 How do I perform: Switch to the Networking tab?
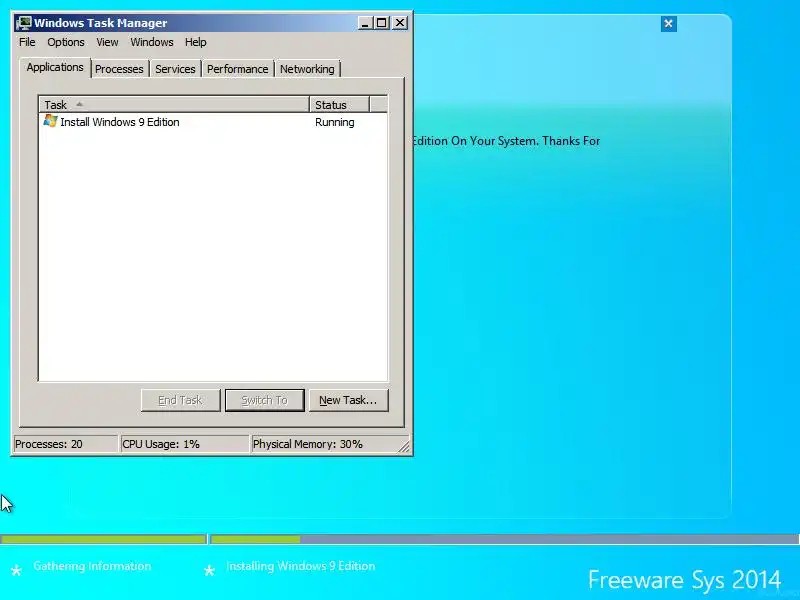[307, 69]
